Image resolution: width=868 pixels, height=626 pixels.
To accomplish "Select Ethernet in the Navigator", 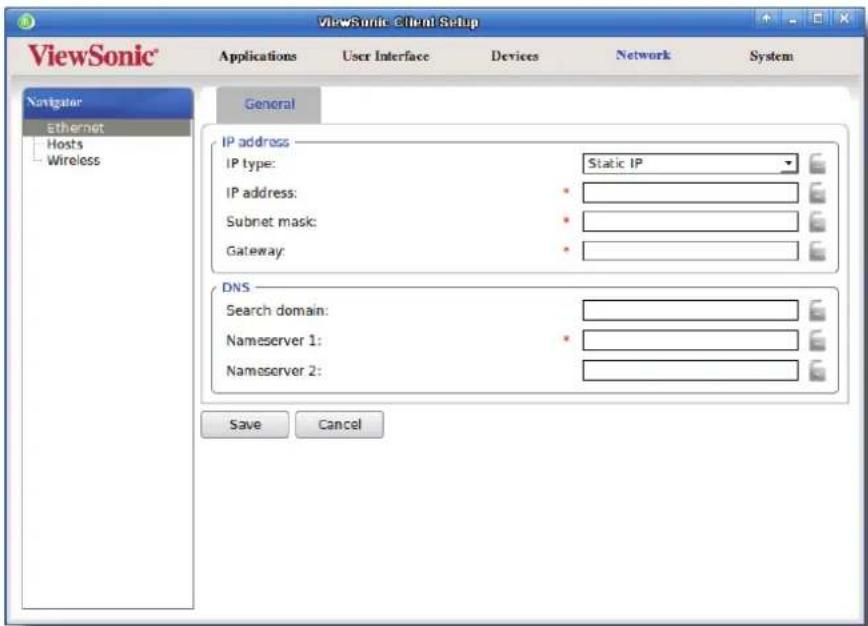I will tap(107, 128).
